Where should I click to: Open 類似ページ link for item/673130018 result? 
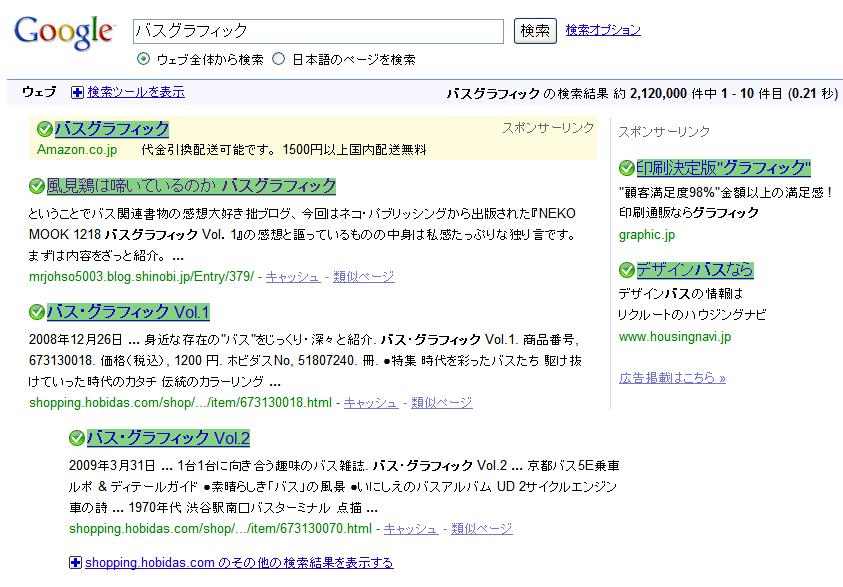pos(441,402)
